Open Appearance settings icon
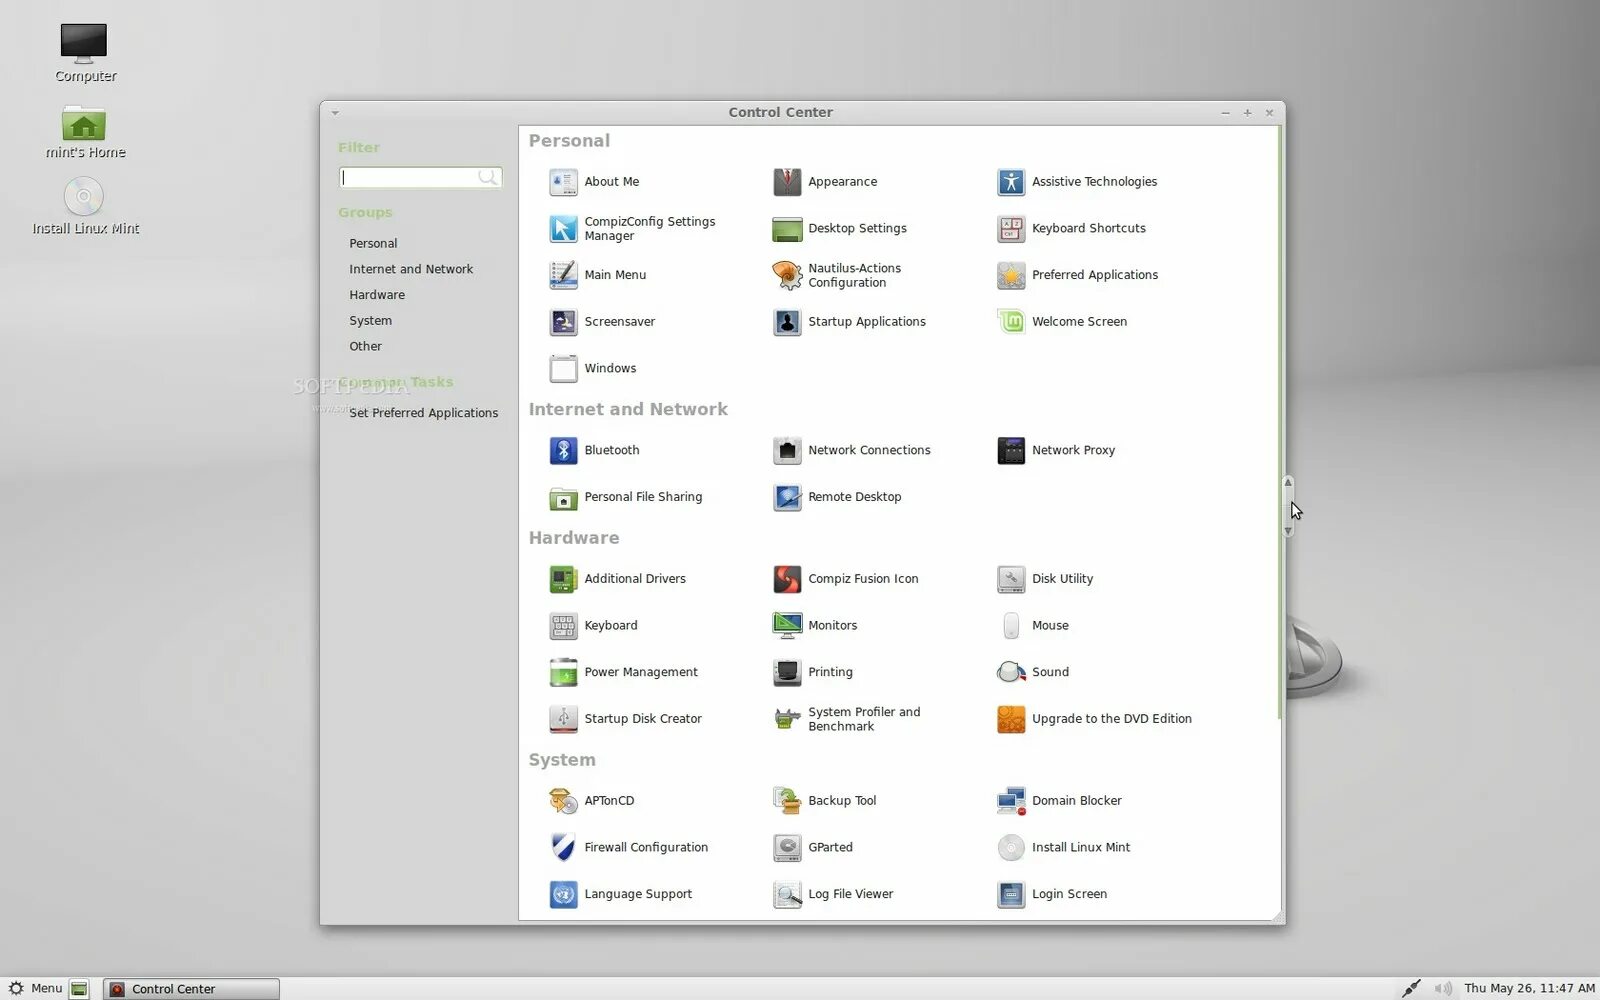1600x1000 pixels. tap(787, 182)
